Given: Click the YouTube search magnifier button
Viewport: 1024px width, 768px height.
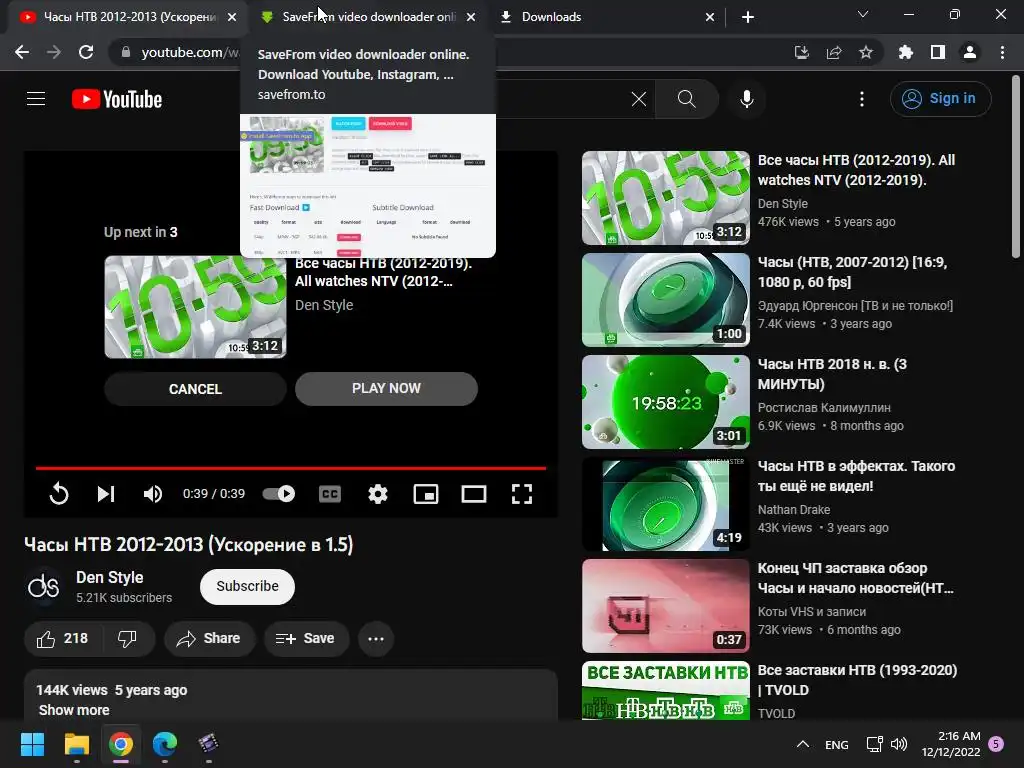Looking at the screenshot, I should point(686,99).
